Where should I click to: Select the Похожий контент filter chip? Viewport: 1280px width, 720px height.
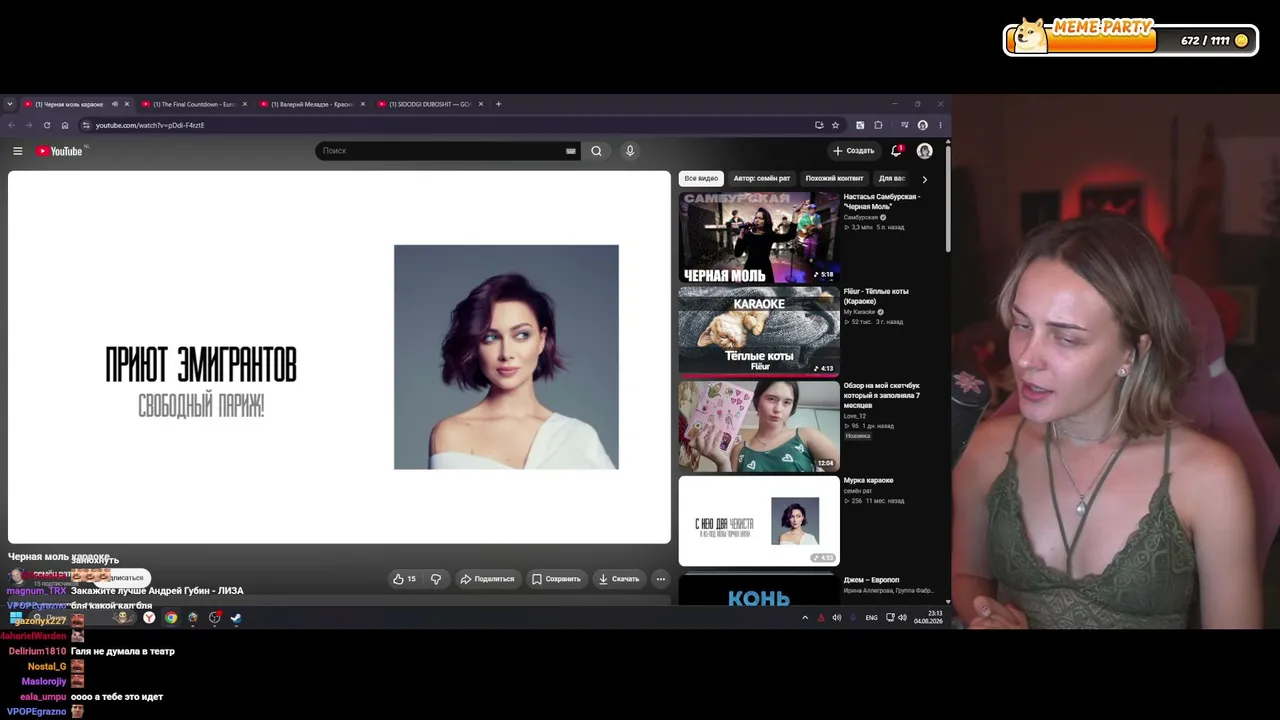tap(834, 179)
